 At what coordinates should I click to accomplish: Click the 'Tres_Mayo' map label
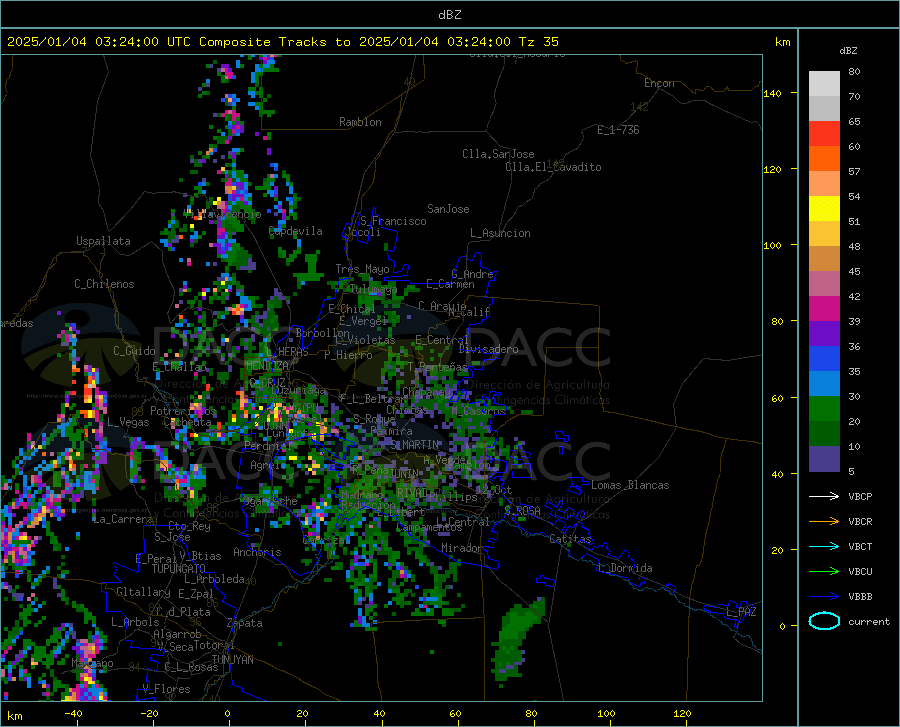(x=362, y=269)
